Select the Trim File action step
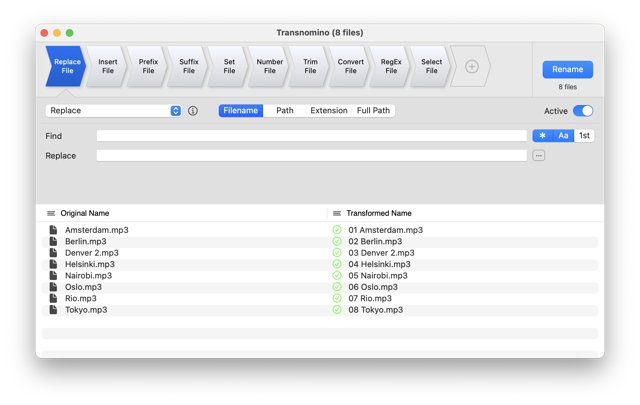The height and width of the screenshot is (405, 640). [x=310, y=66]
